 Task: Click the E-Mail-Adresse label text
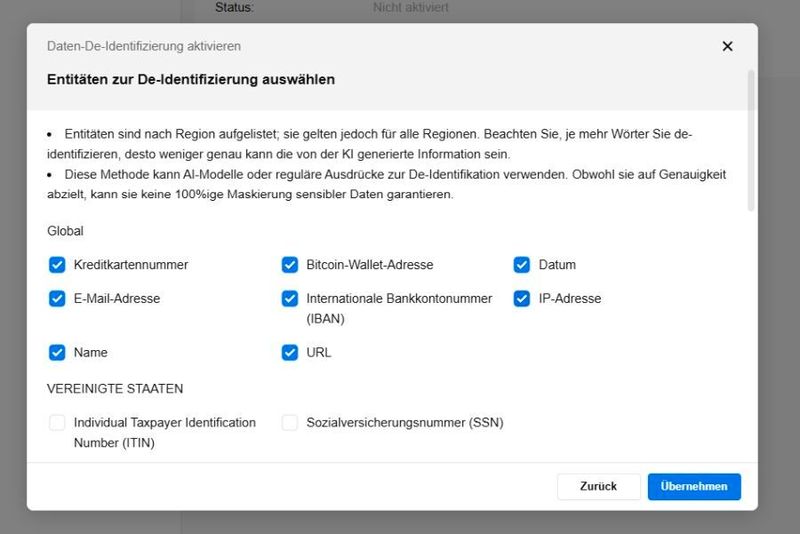(x=117, y=298)
